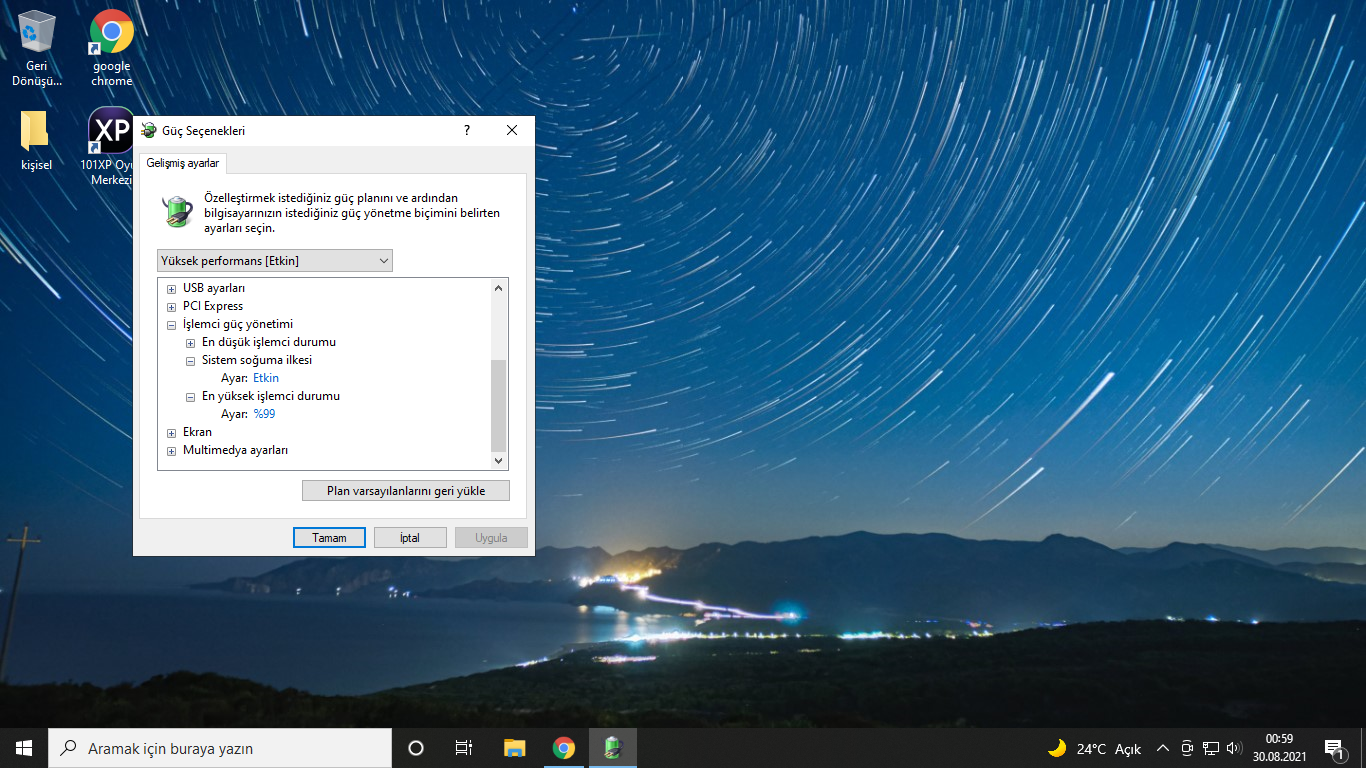Open the volume speaker tray icon
This screenshot has height=768, width=1366.
pos(1234,748)
